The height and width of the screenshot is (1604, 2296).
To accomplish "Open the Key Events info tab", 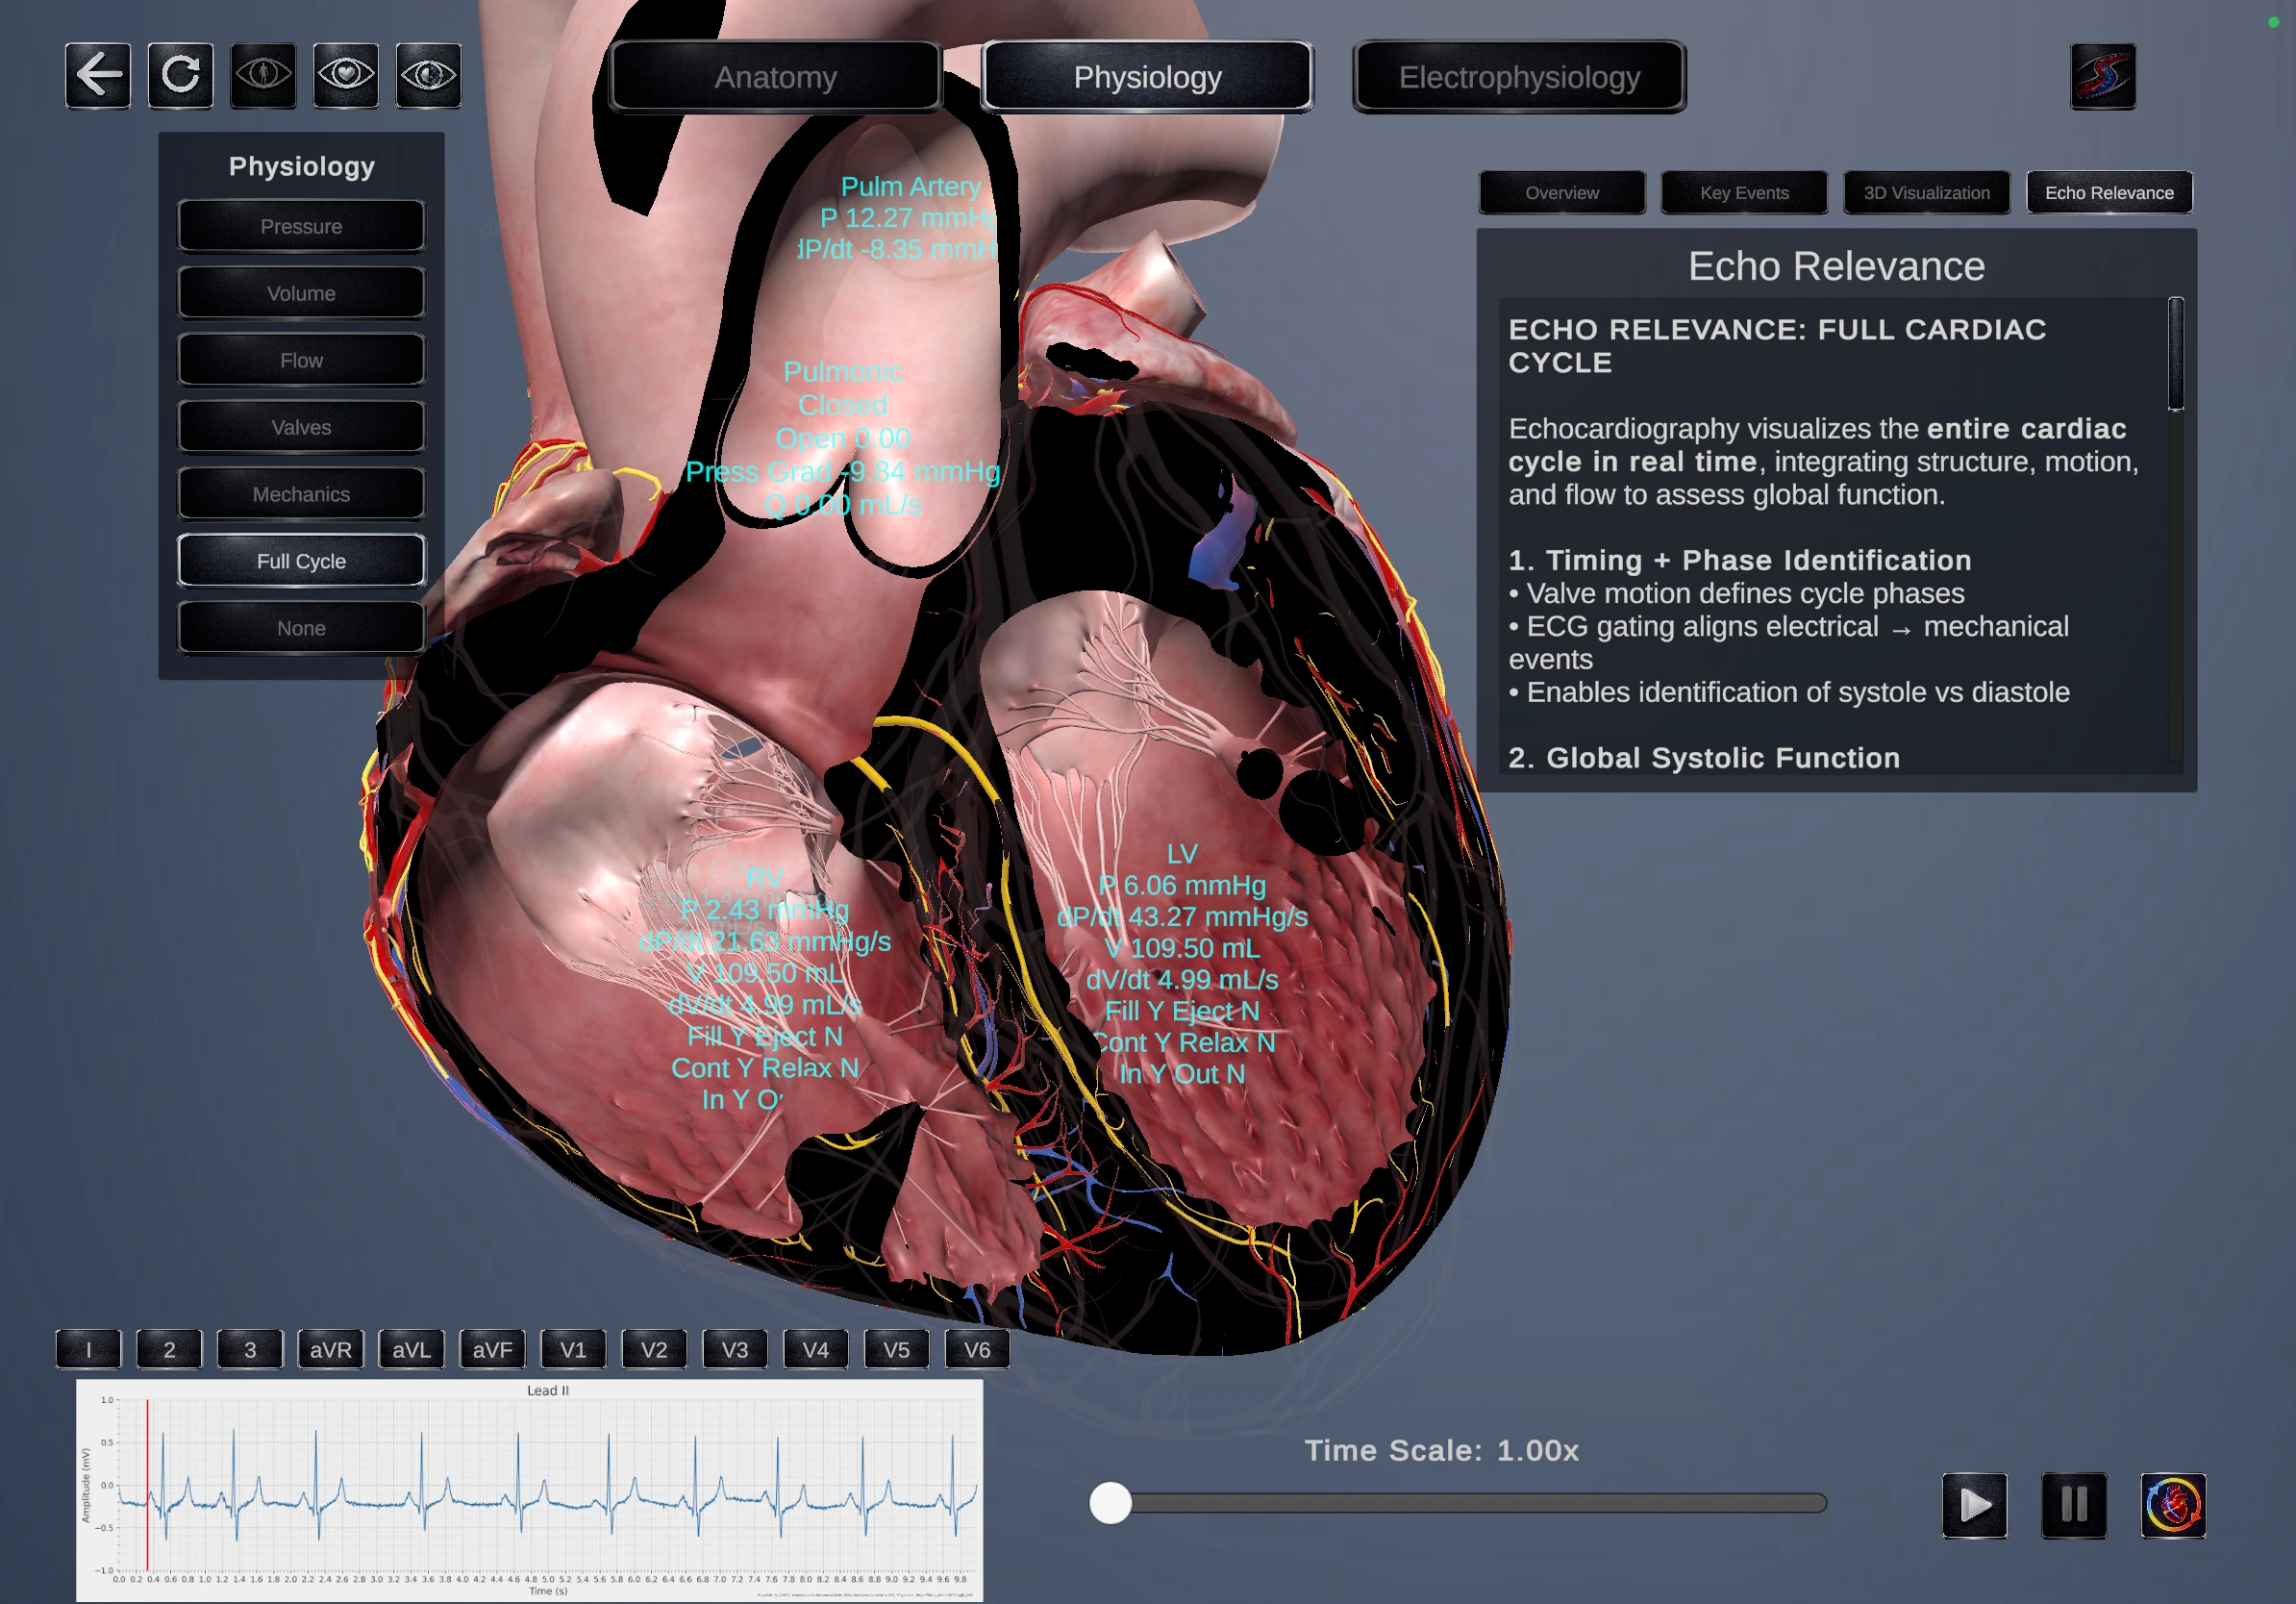I will click(1744, 192).
